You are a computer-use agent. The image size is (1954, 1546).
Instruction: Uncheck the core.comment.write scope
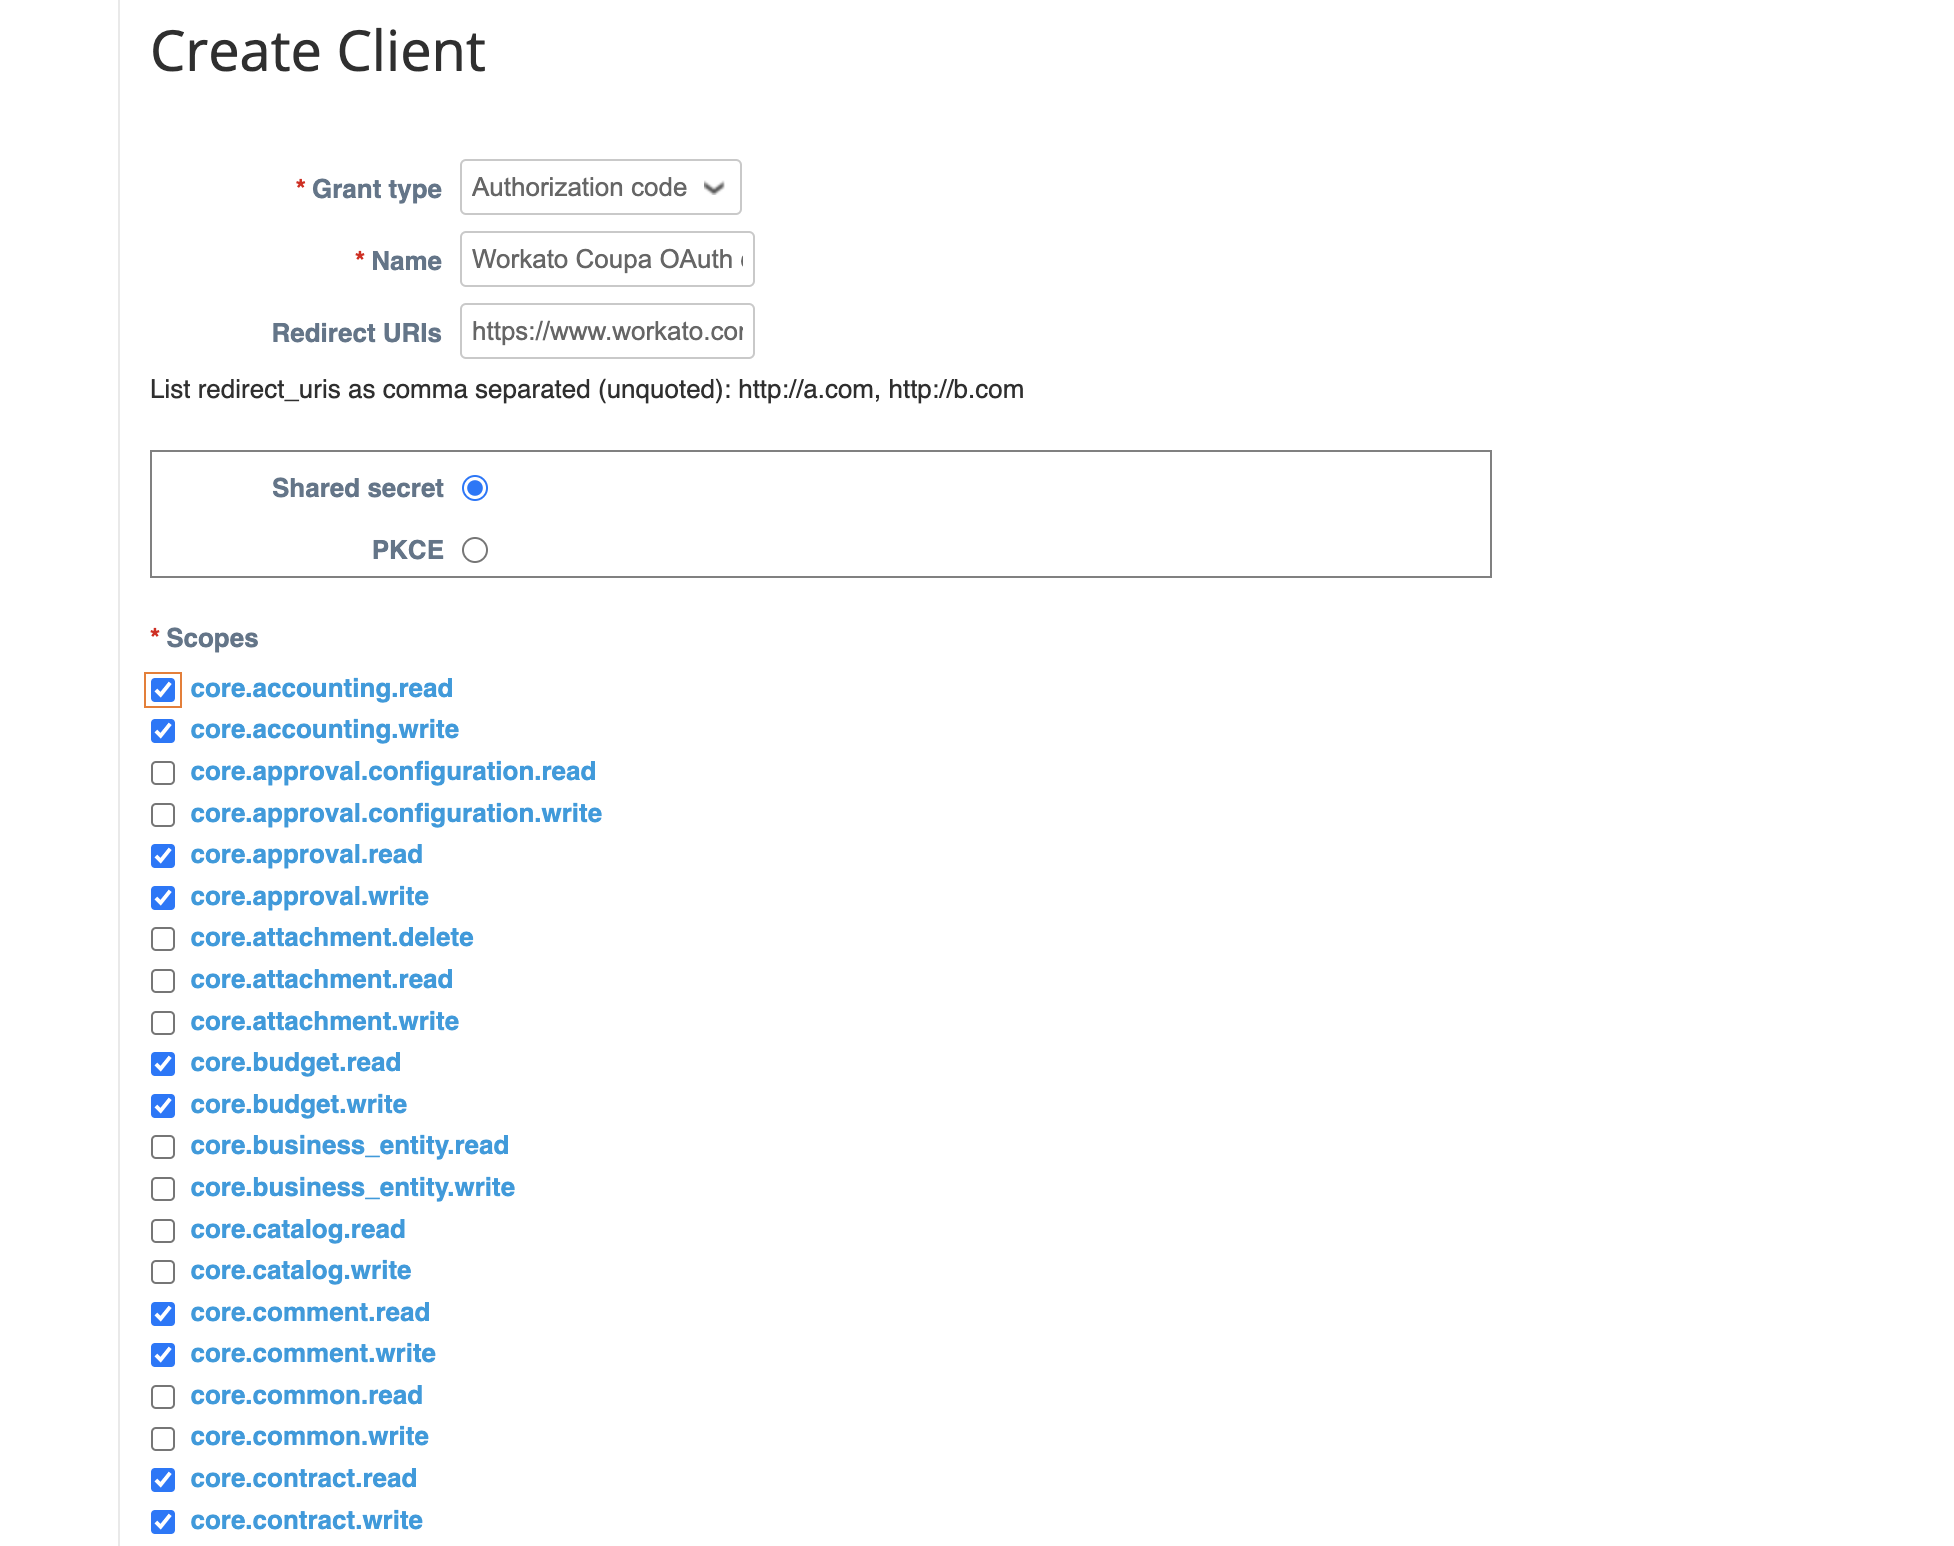pos(163,1355)
